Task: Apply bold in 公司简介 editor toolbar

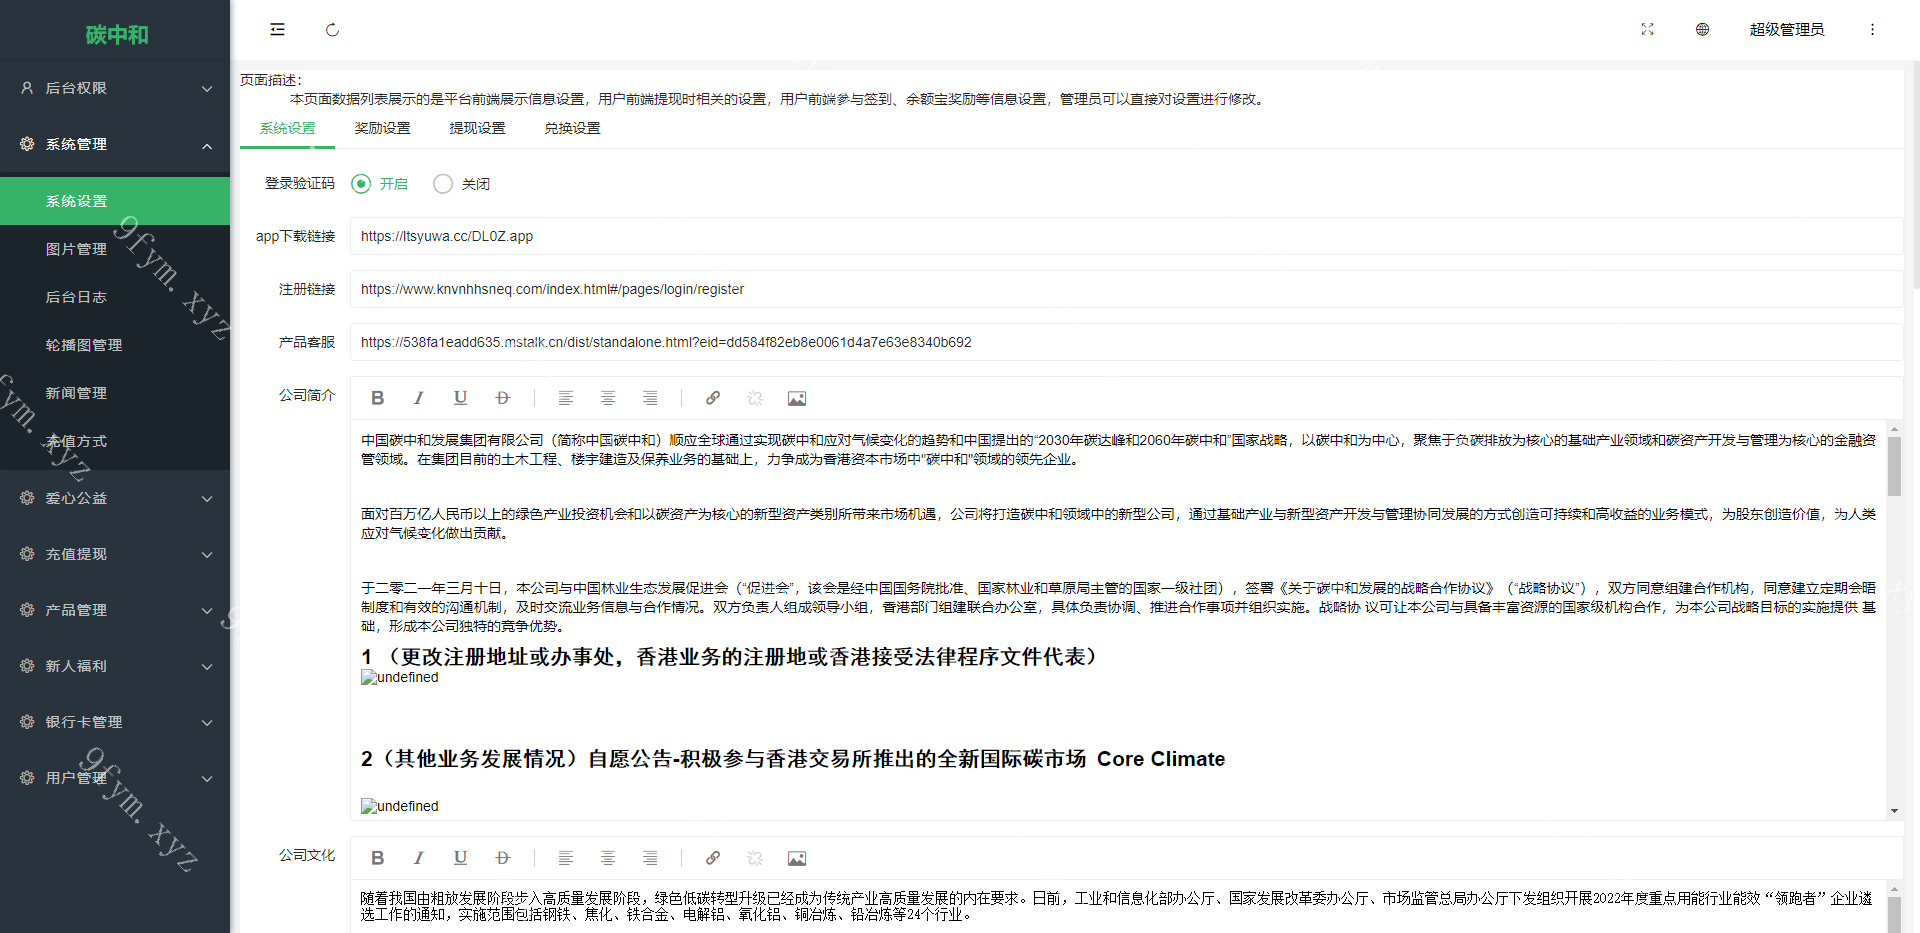Action: (377, 398)
